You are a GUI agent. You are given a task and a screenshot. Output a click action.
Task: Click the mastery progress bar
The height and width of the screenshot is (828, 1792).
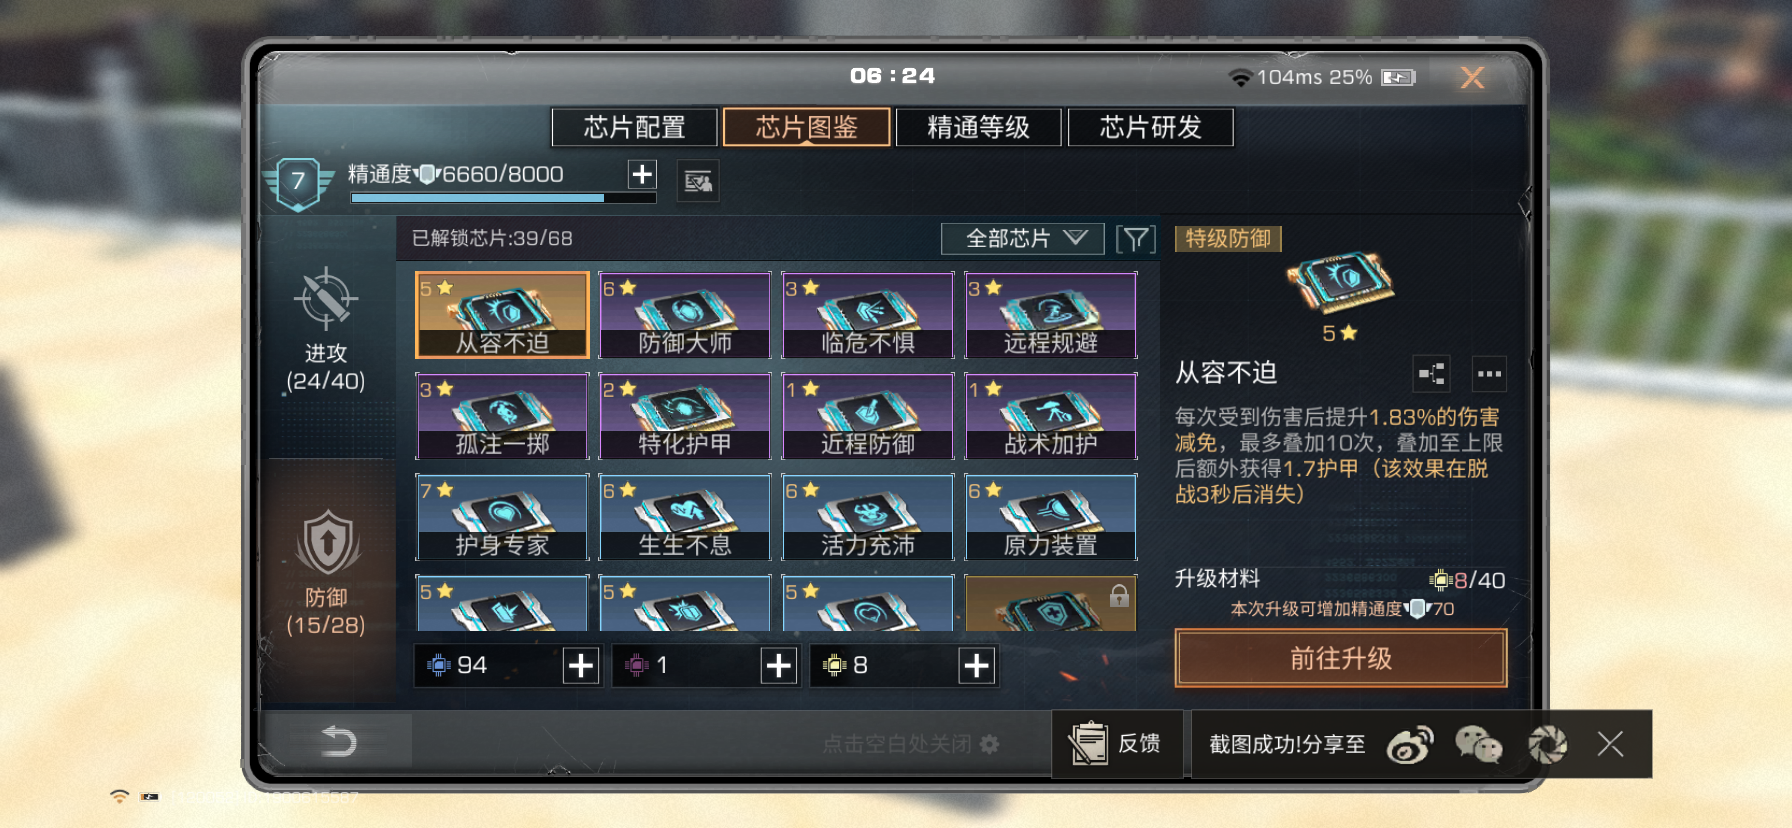(503, 198)
